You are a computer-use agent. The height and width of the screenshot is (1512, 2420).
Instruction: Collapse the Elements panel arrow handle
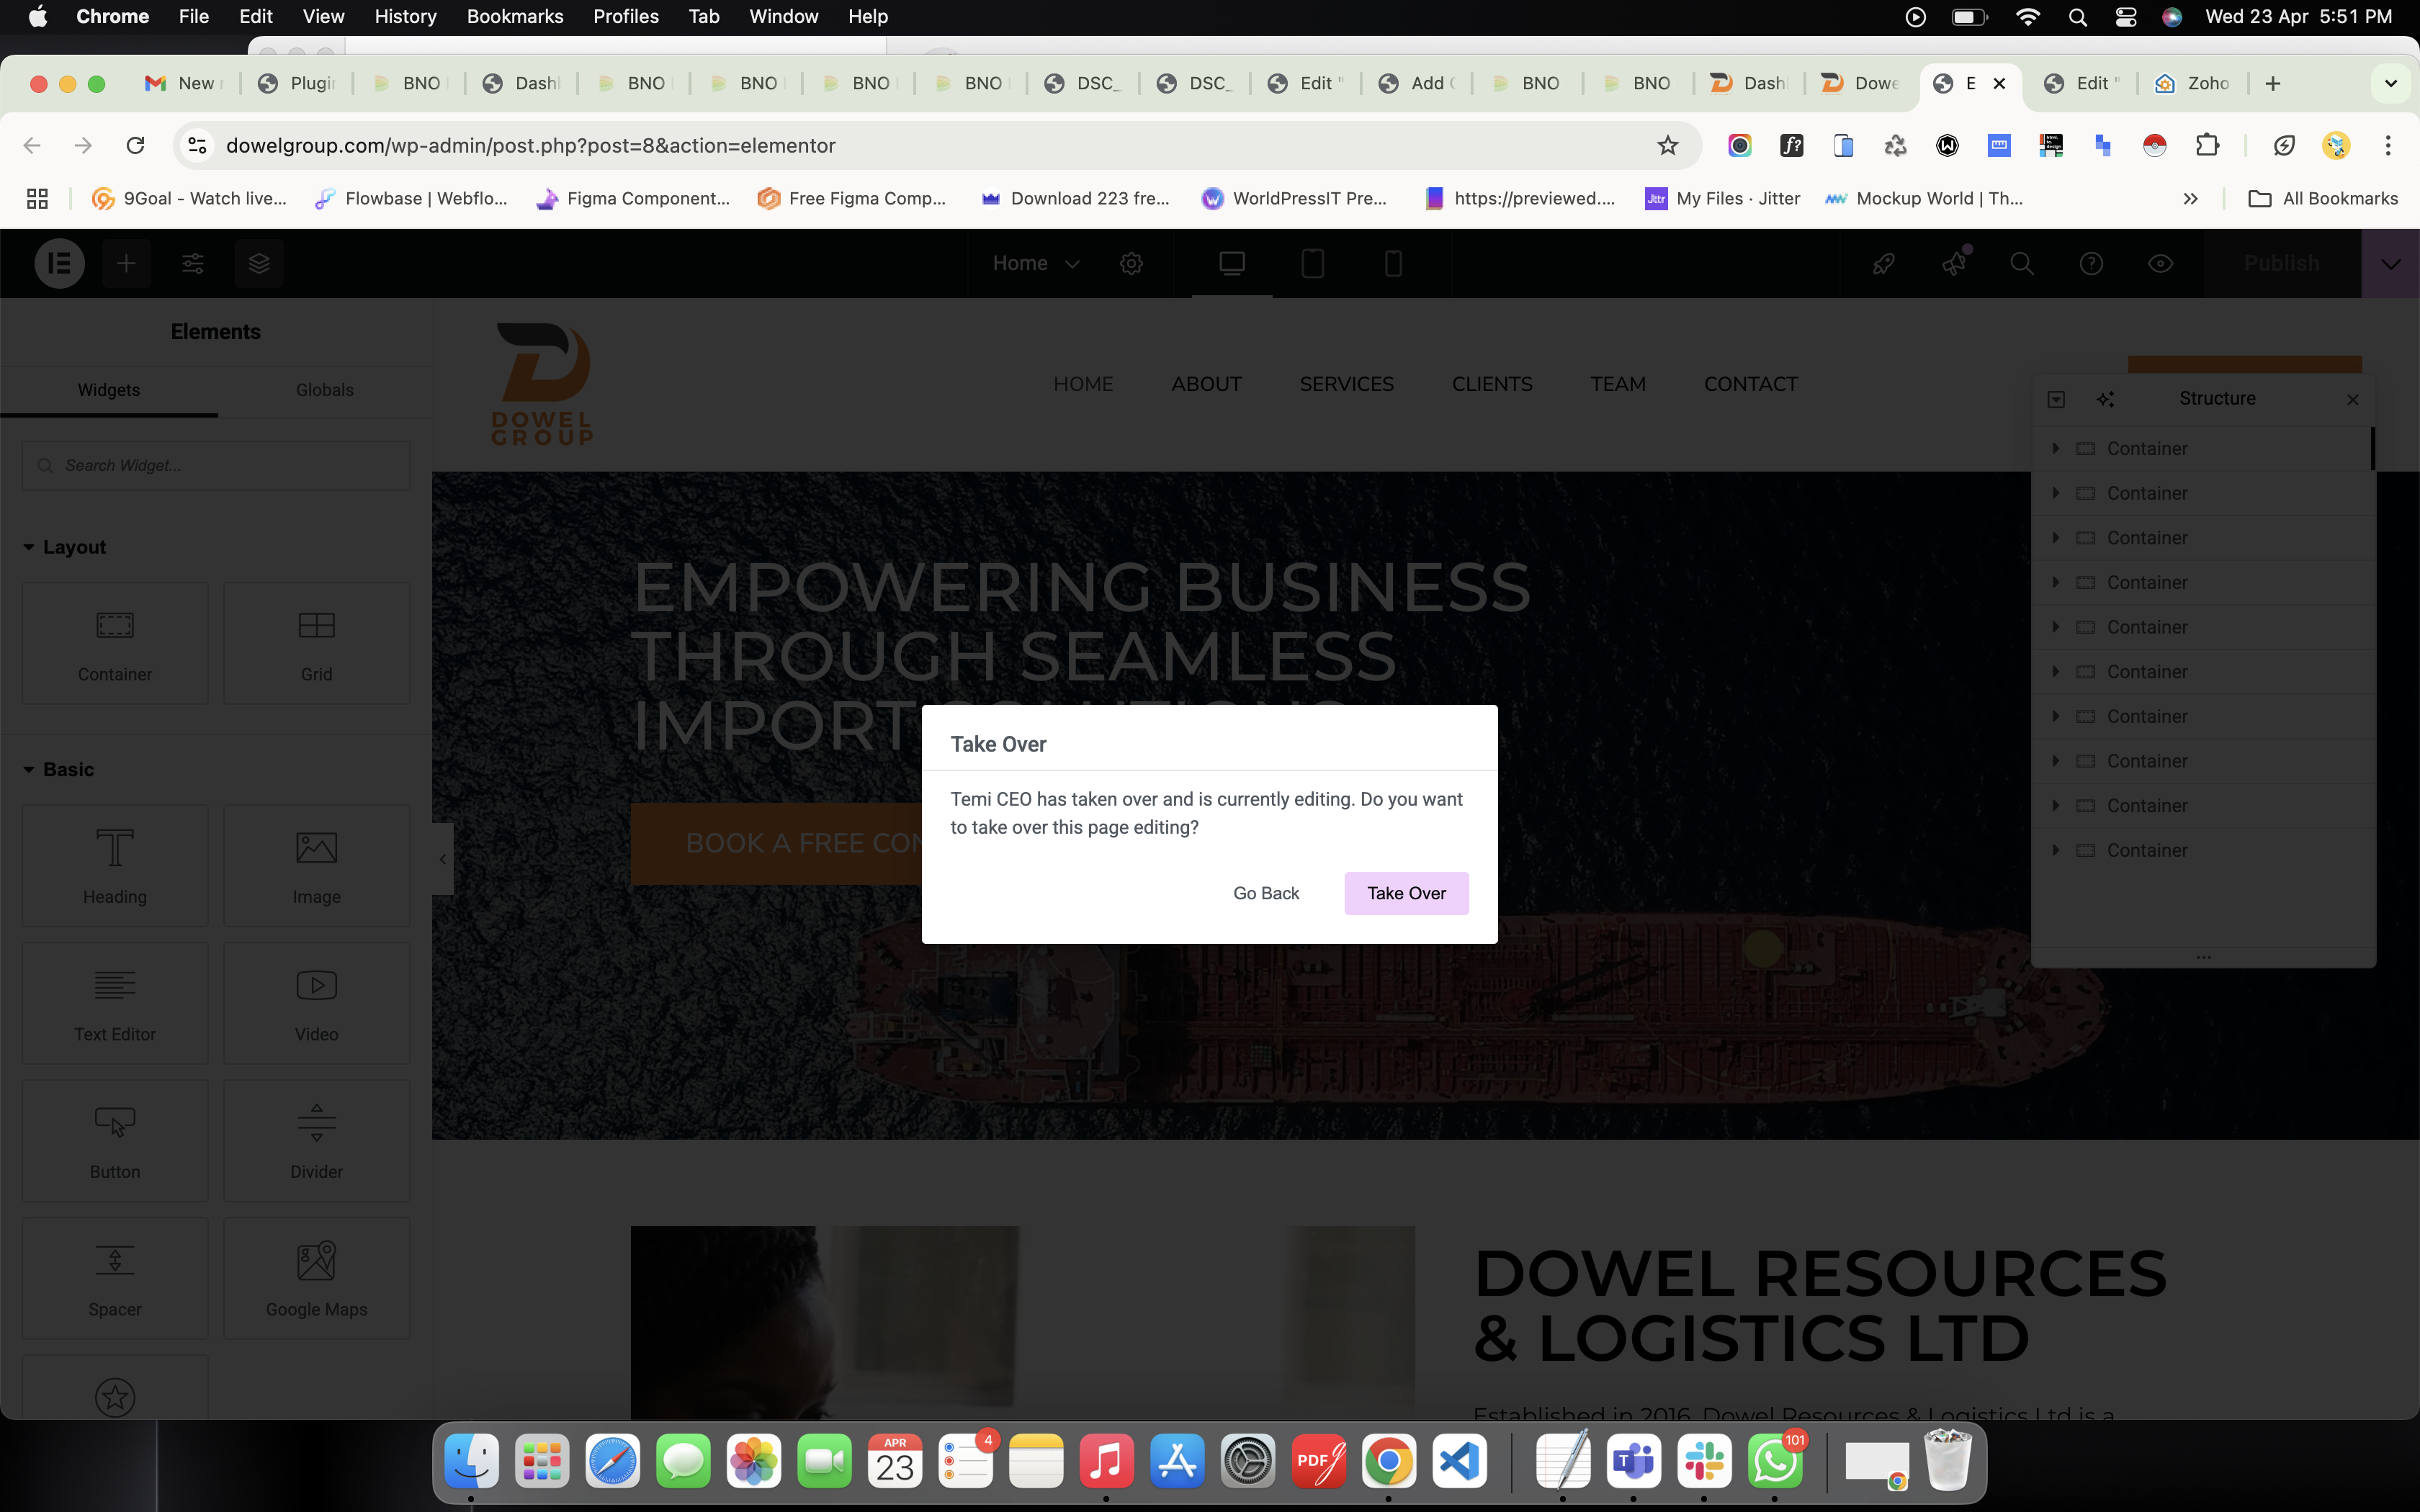[x=443, y=859]
